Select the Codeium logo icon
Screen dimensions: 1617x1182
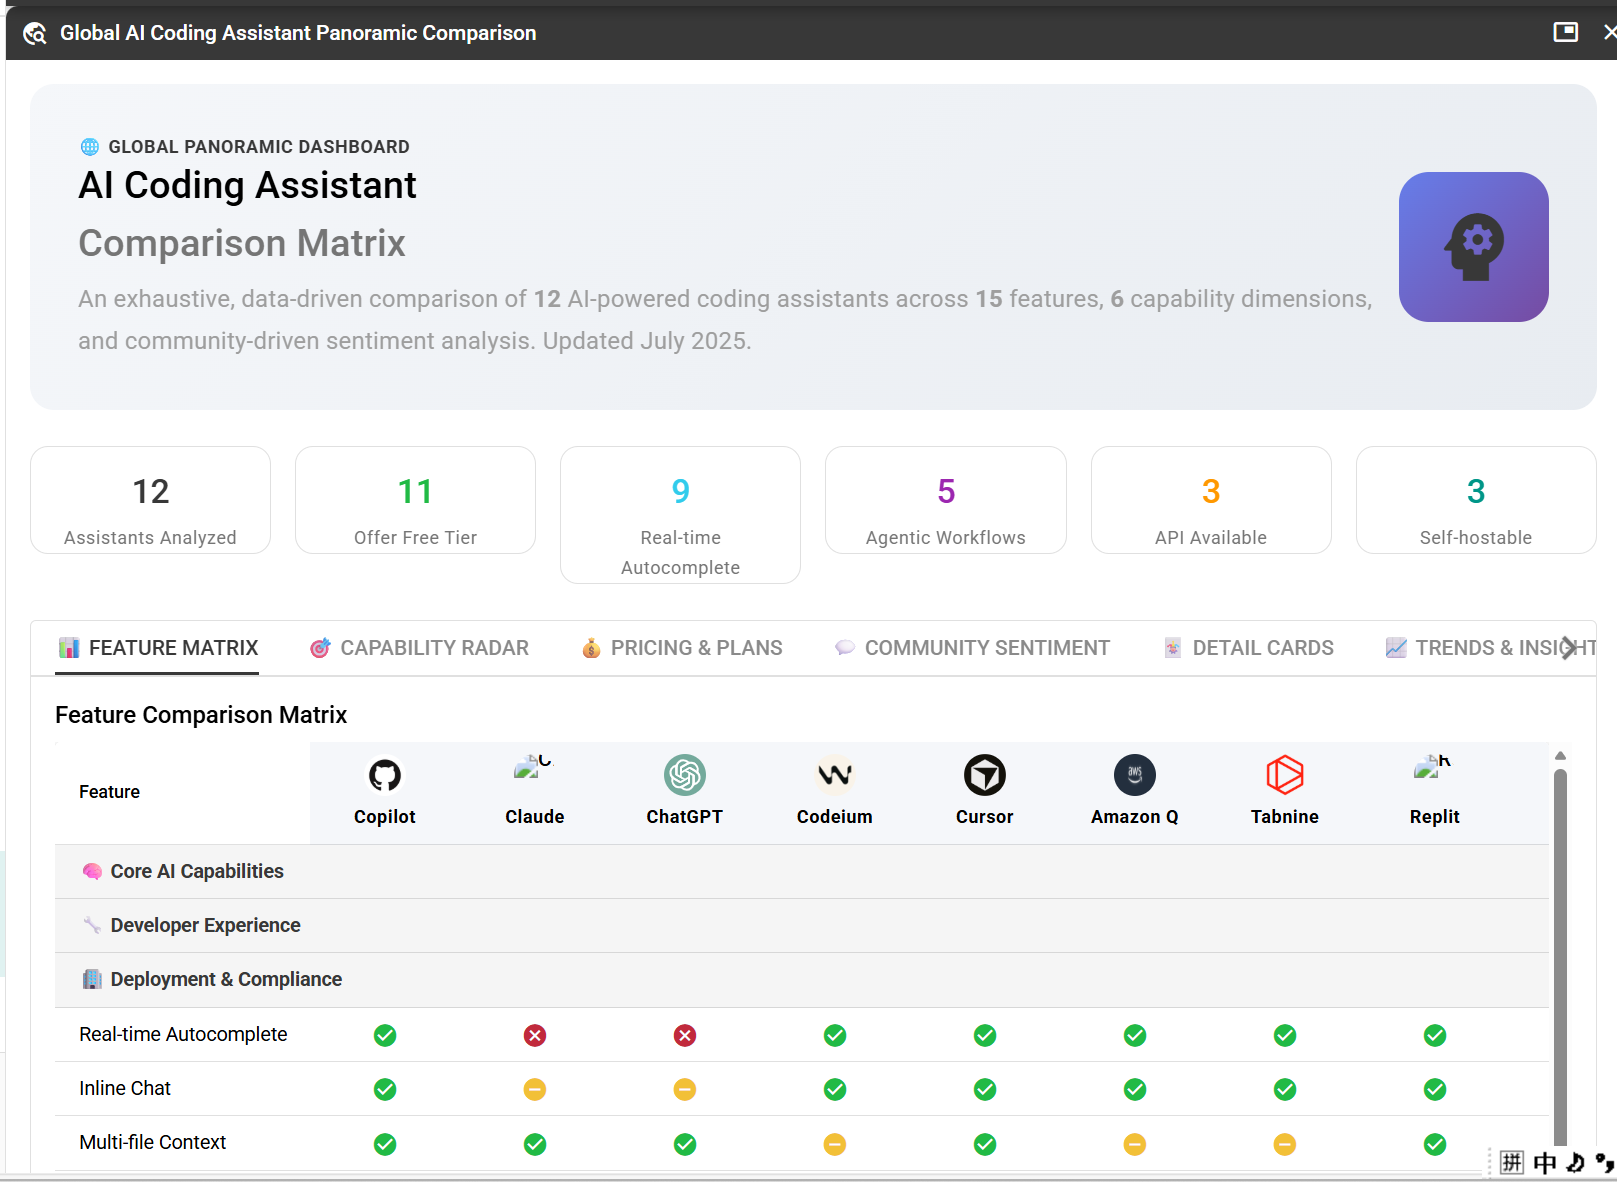point(835,775)
